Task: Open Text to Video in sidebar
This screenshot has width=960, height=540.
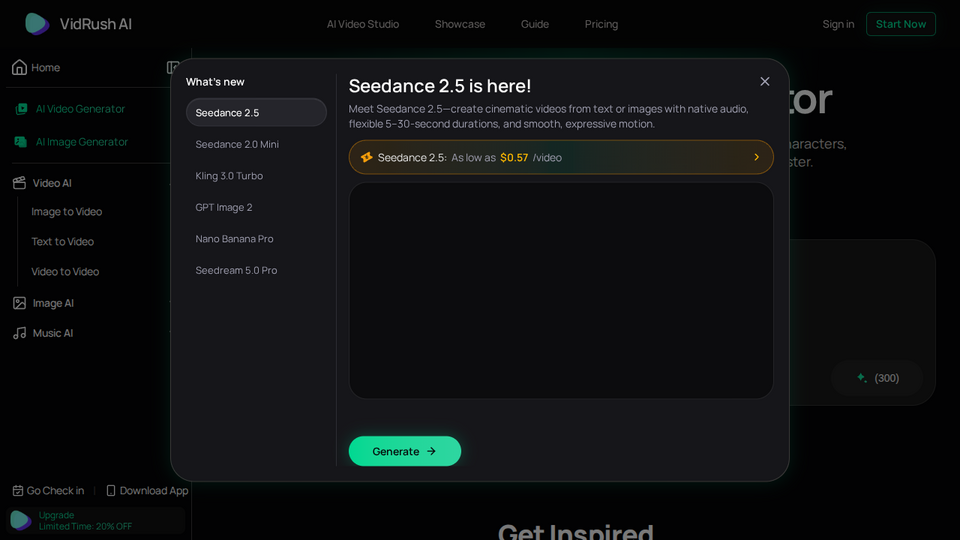Action: [62, 242]
